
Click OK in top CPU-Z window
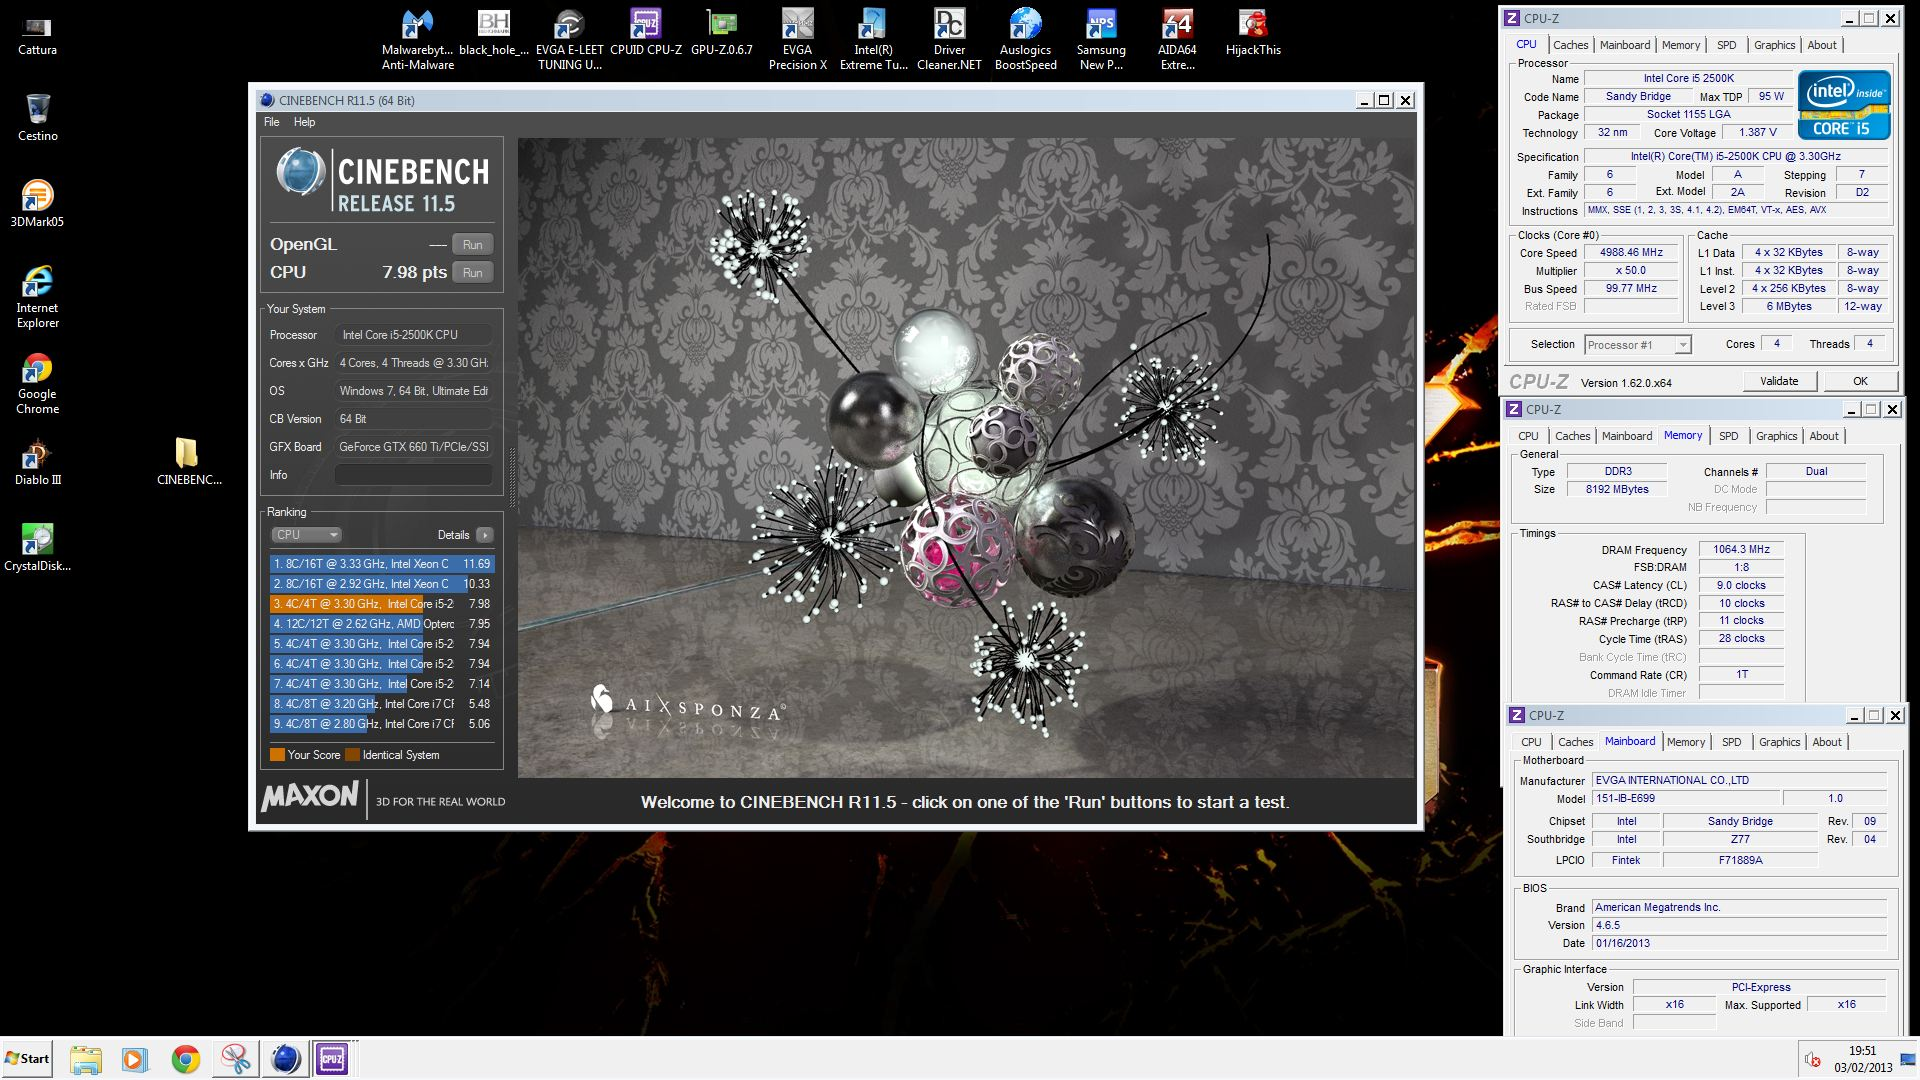pyautogui.click(x=1860, y=381)
